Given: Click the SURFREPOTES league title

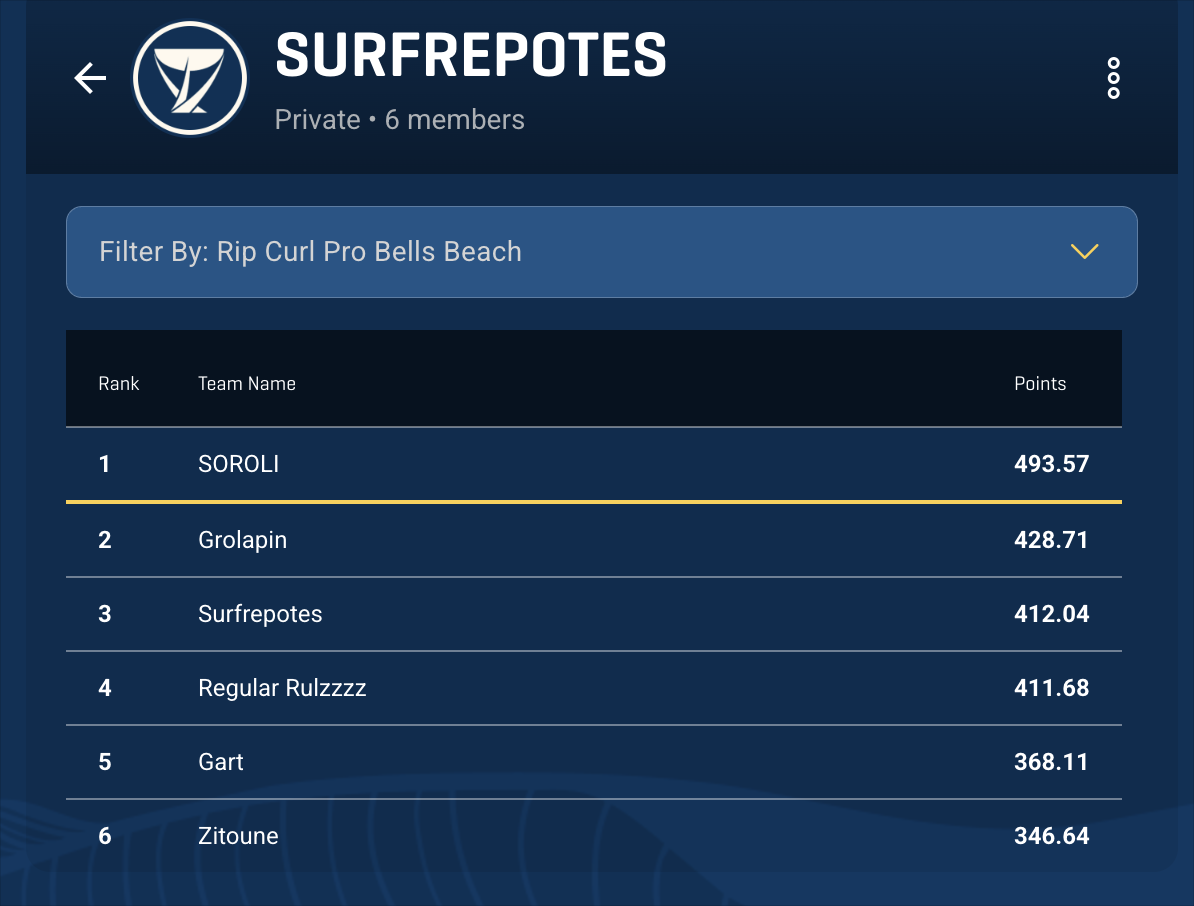Looking at the screenshot, I should coord(471,55).
